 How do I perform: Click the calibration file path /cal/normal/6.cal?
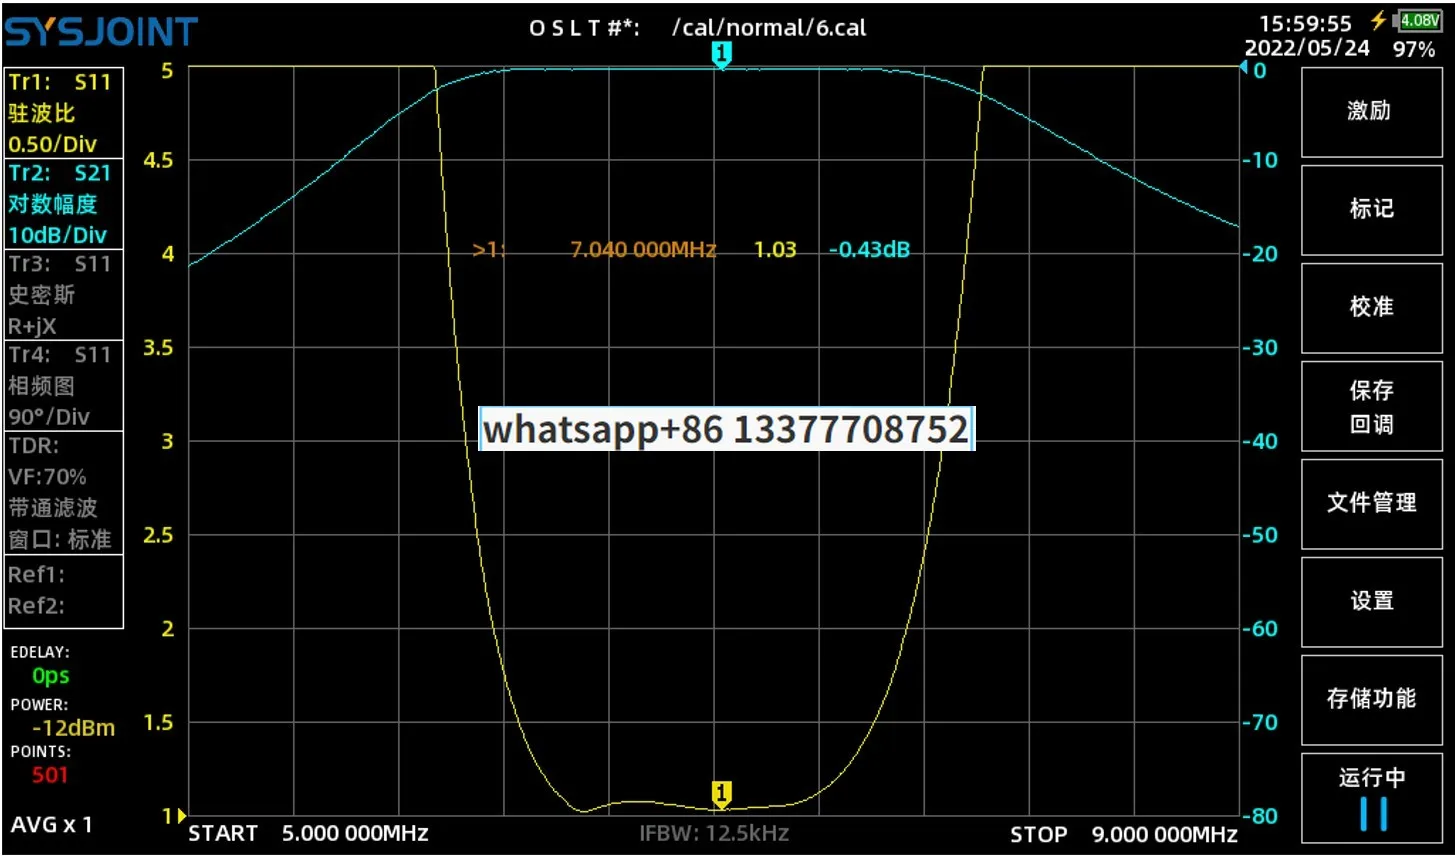[x=769, y=28]
